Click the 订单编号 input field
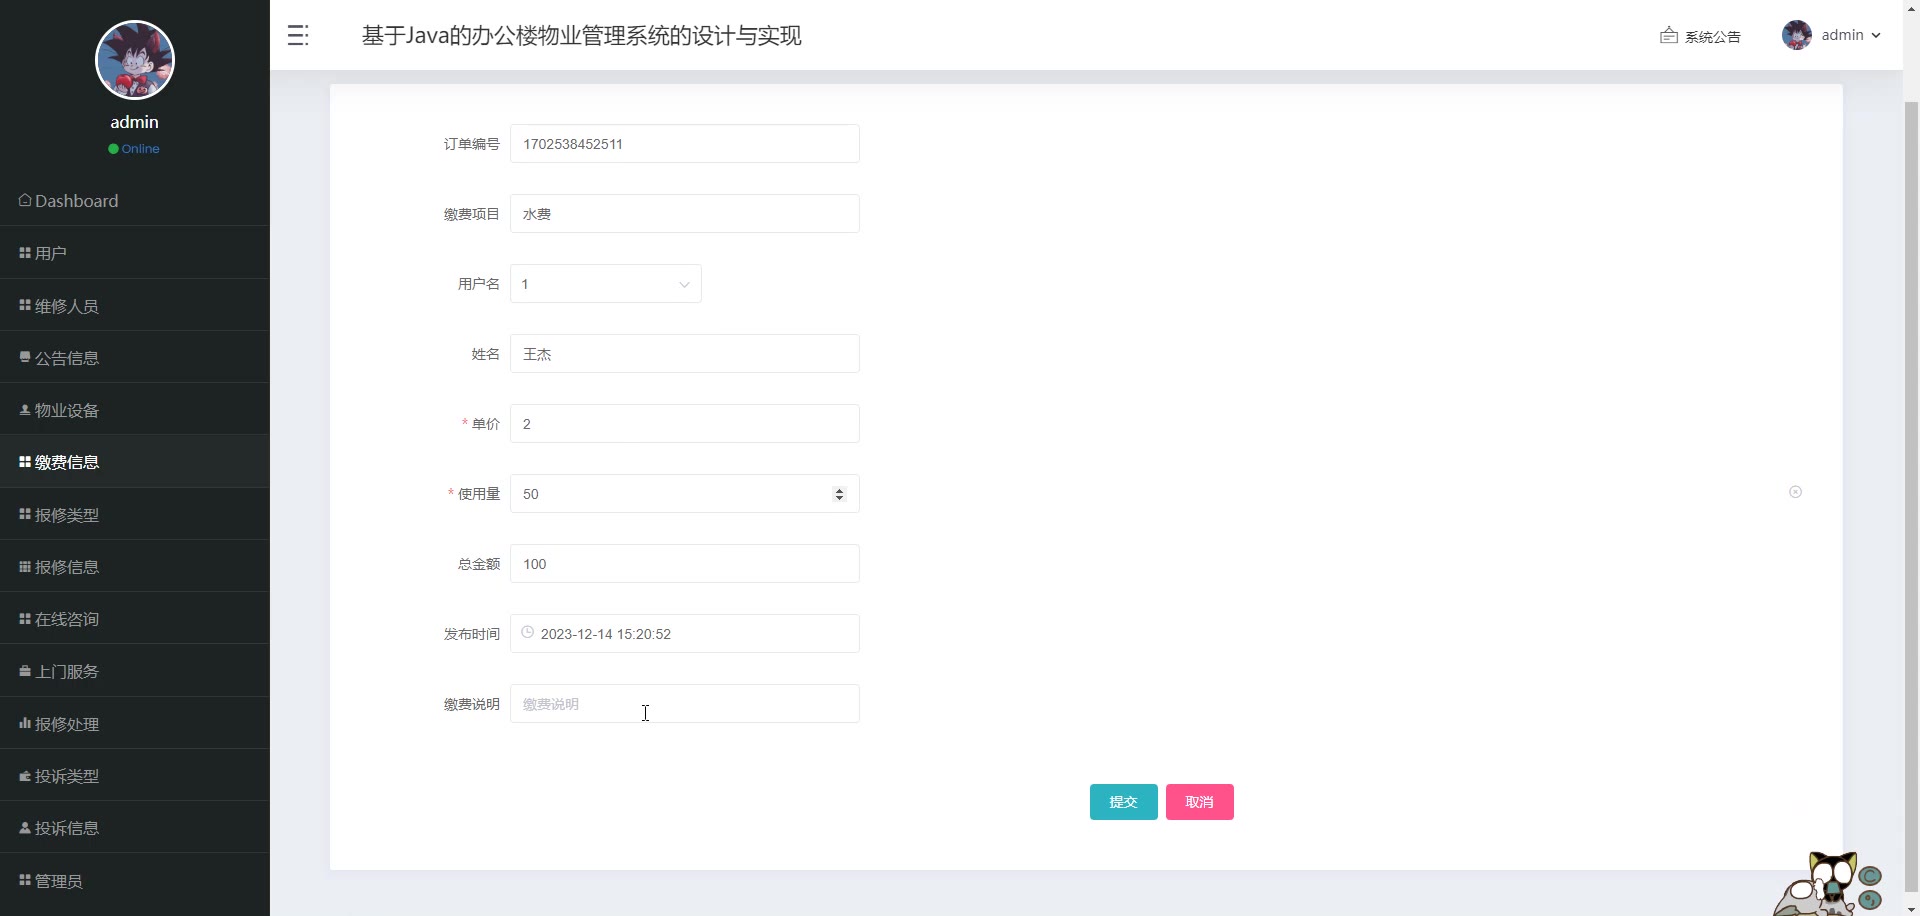Viewport: 1920px width, 916px height. (685, 144)
